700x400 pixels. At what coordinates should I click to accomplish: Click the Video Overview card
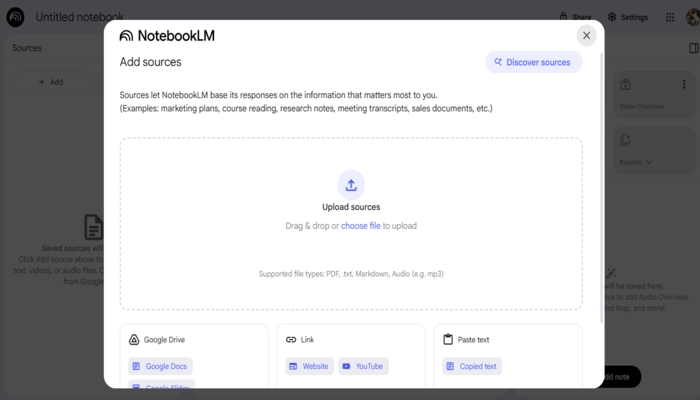coord(654,95)
